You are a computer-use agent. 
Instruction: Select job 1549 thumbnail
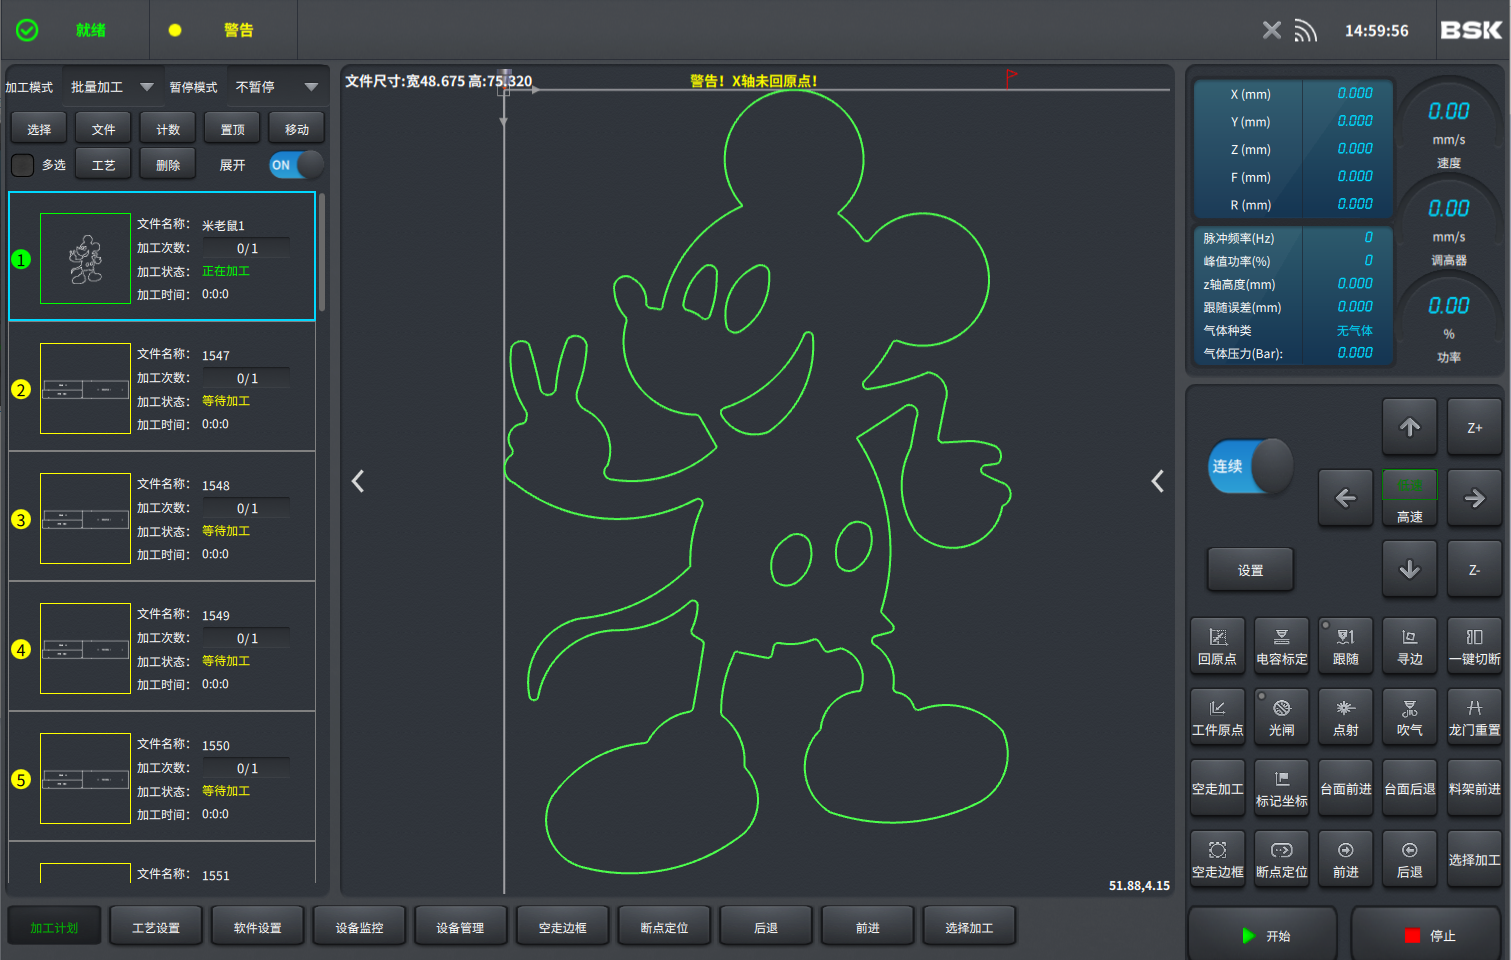click(85, 648)
